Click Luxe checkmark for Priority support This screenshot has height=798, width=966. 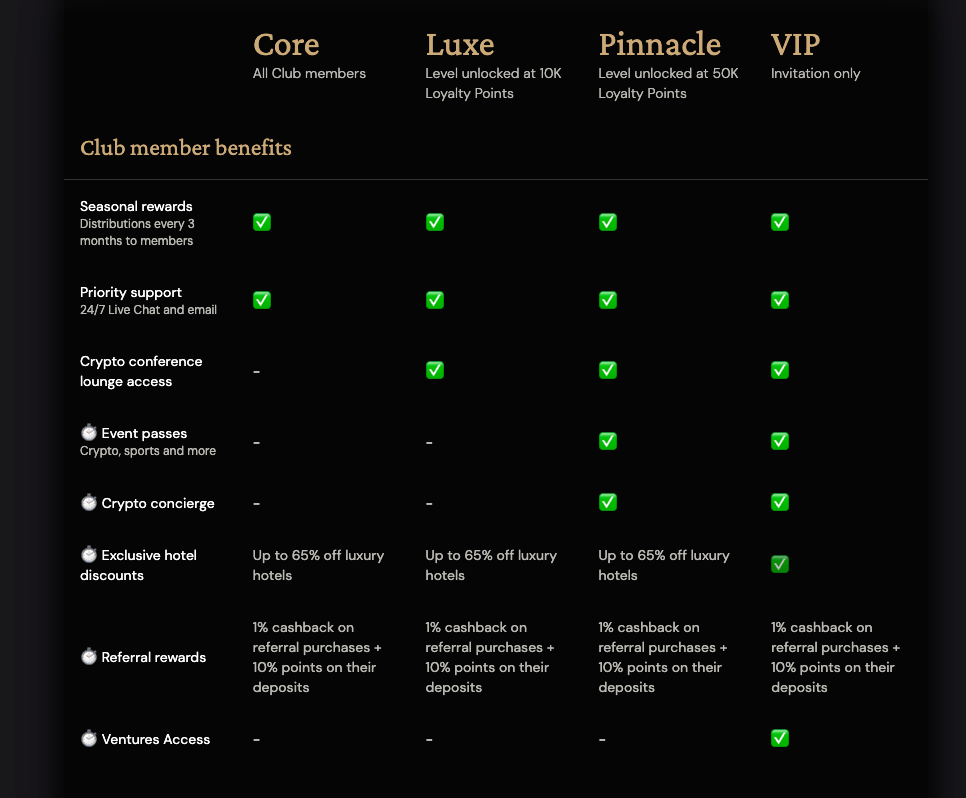click(x=435, y=300)
